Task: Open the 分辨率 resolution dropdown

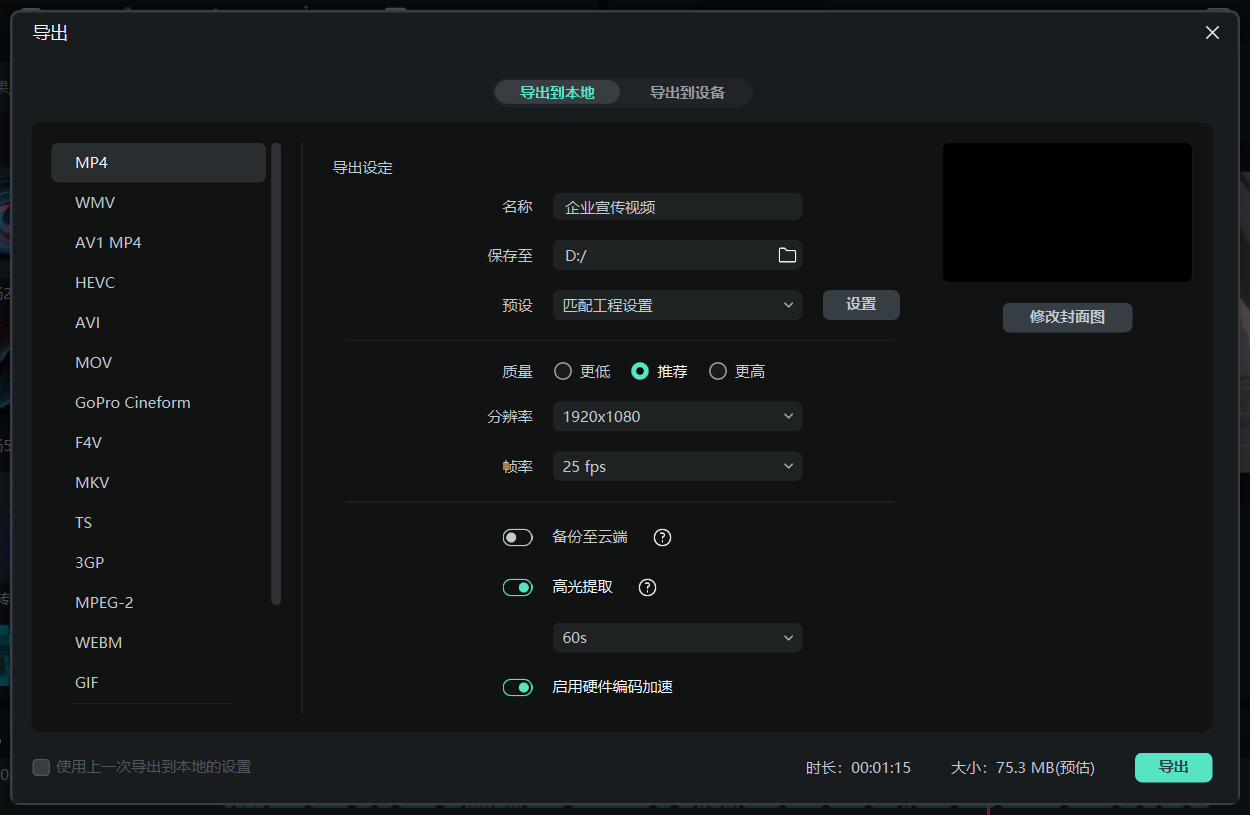Action: pyautogui.click(x=677, y=416)
